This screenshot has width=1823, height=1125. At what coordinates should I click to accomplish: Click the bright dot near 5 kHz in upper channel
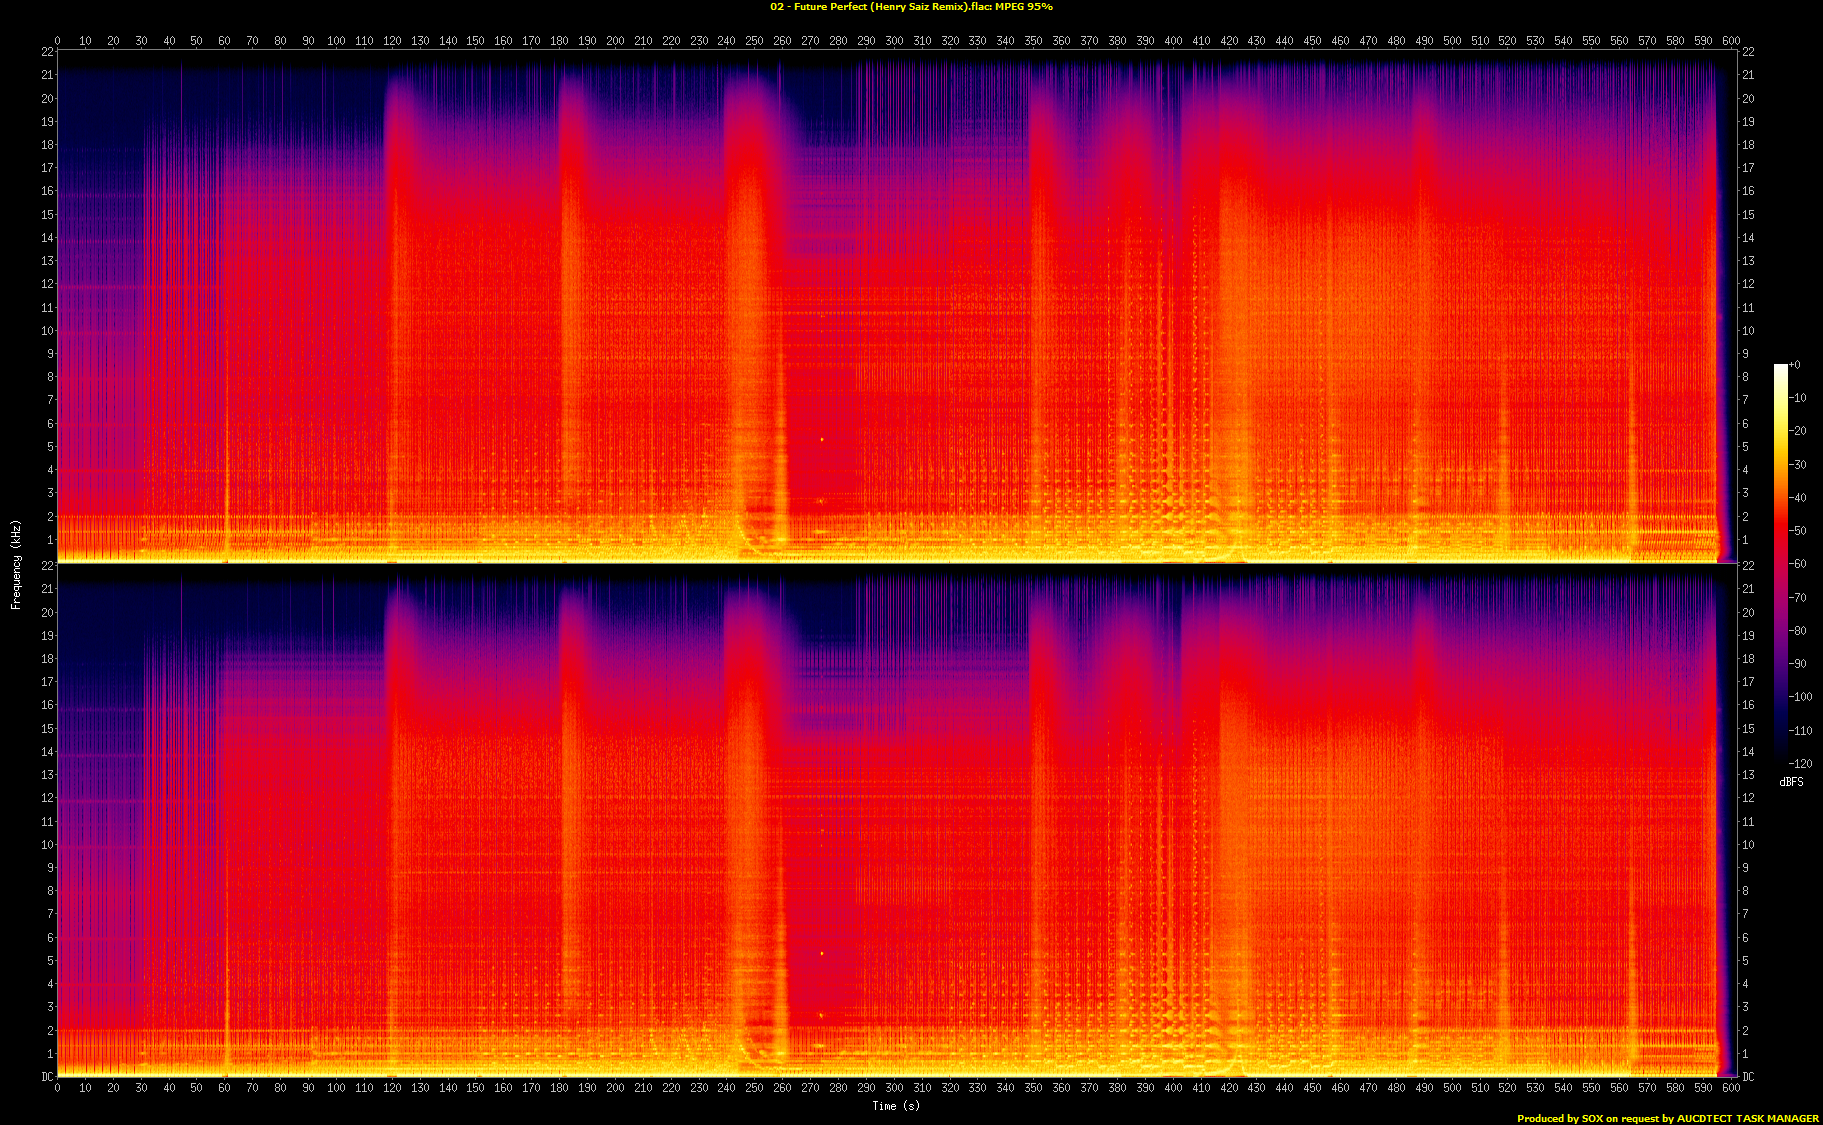pyautogui.click(x=822, y=440)
